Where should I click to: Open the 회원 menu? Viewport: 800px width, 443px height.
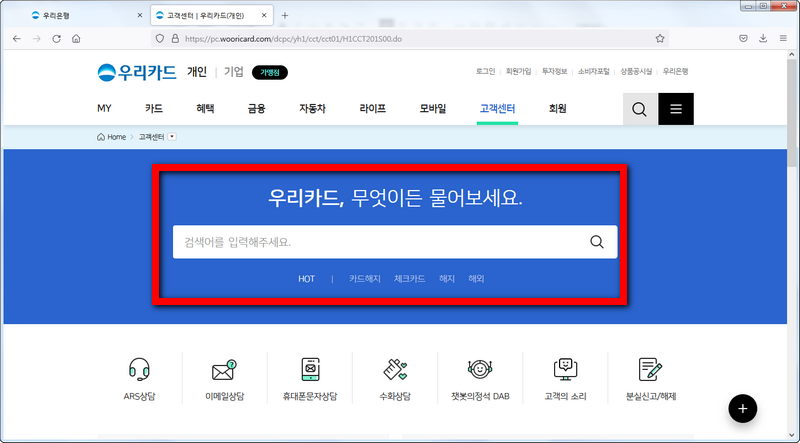[557, 108]
